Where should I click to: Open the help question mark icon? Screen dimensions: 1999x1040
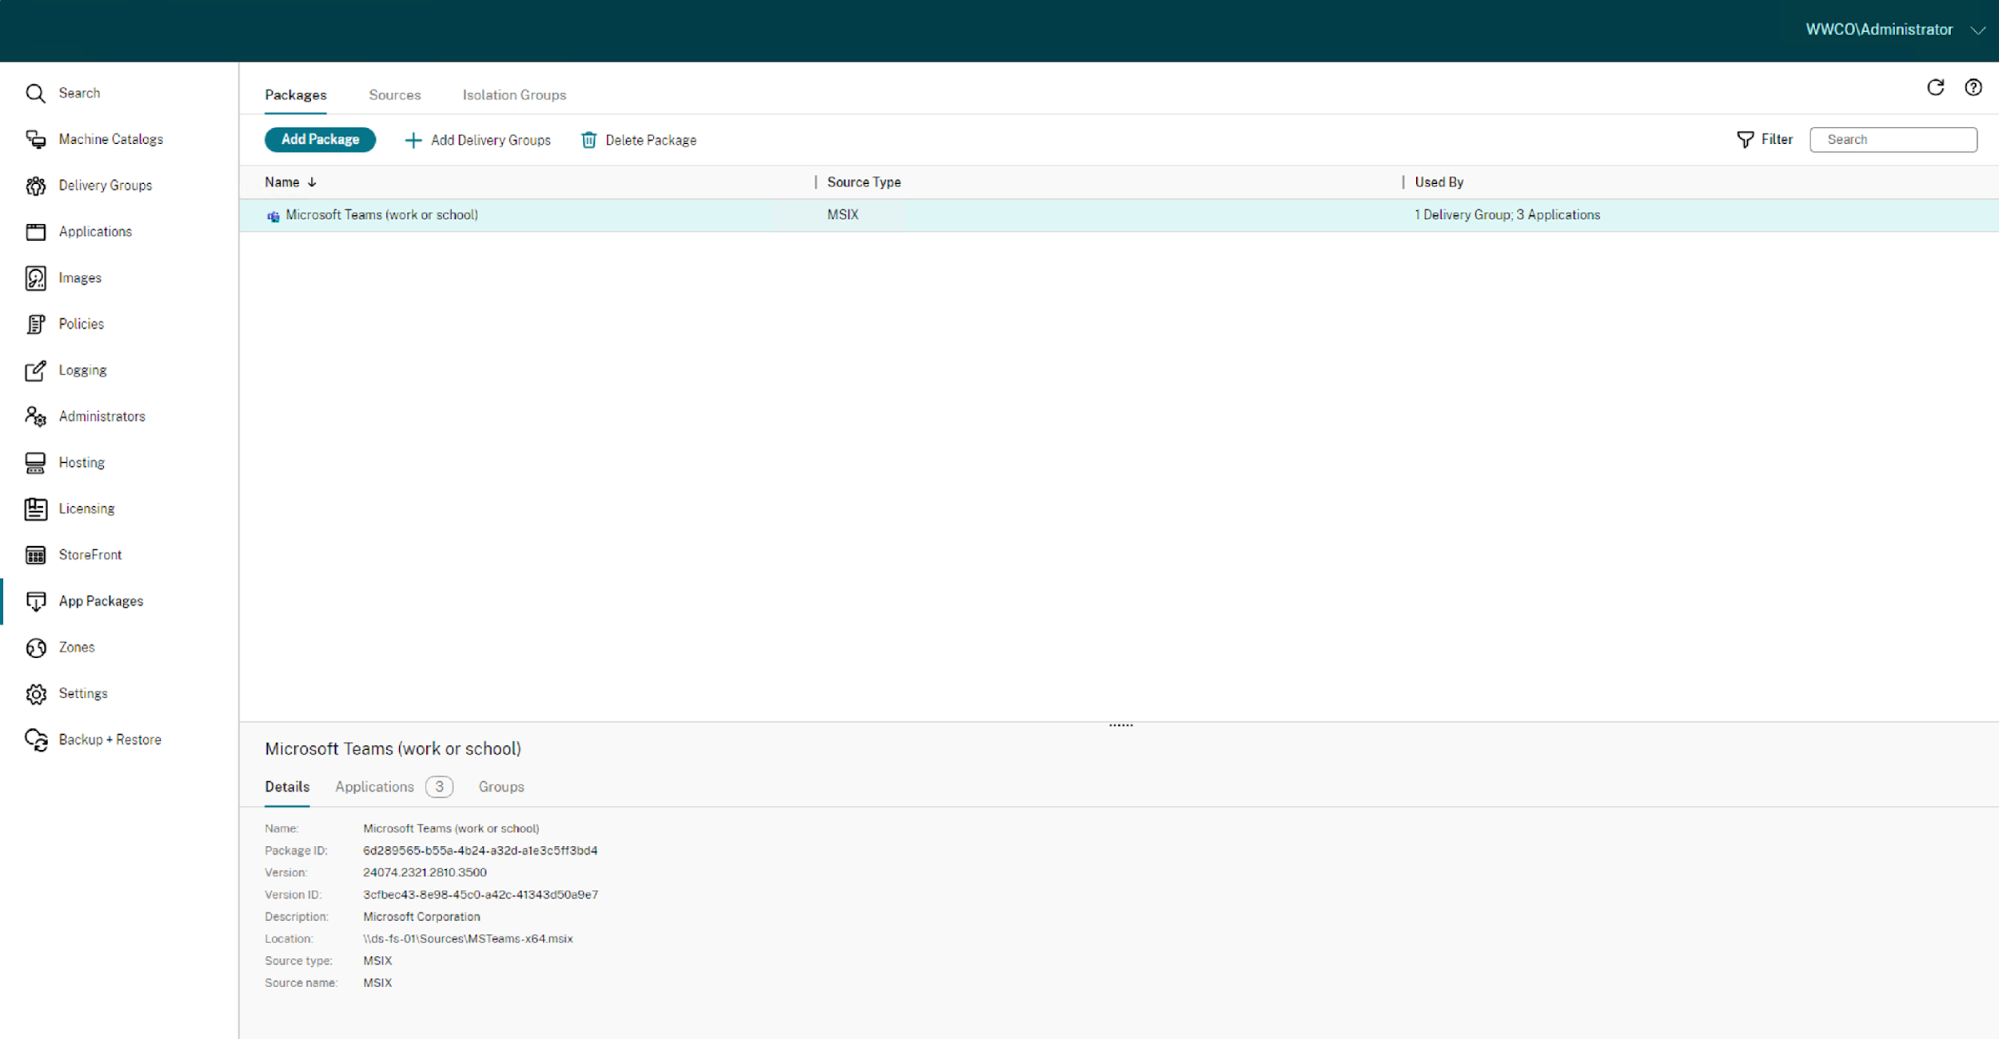[x=1973, y=88]
